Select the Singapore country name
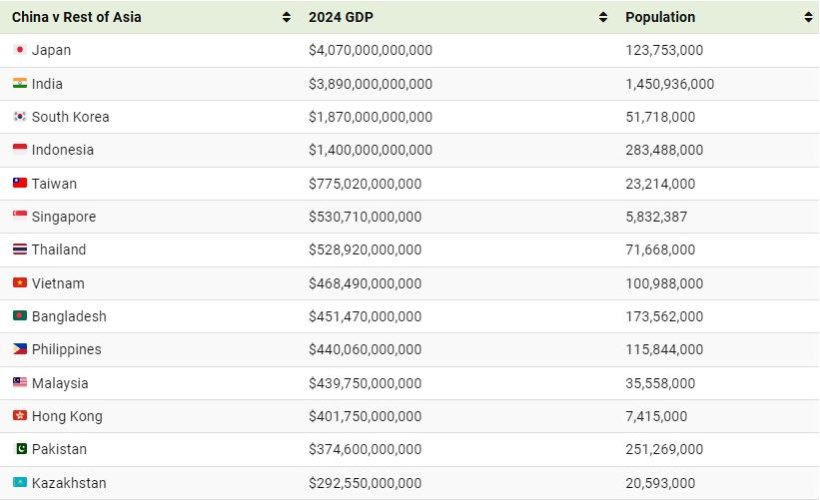The width and height of the screenshot is (820, 500). point(64,217)
